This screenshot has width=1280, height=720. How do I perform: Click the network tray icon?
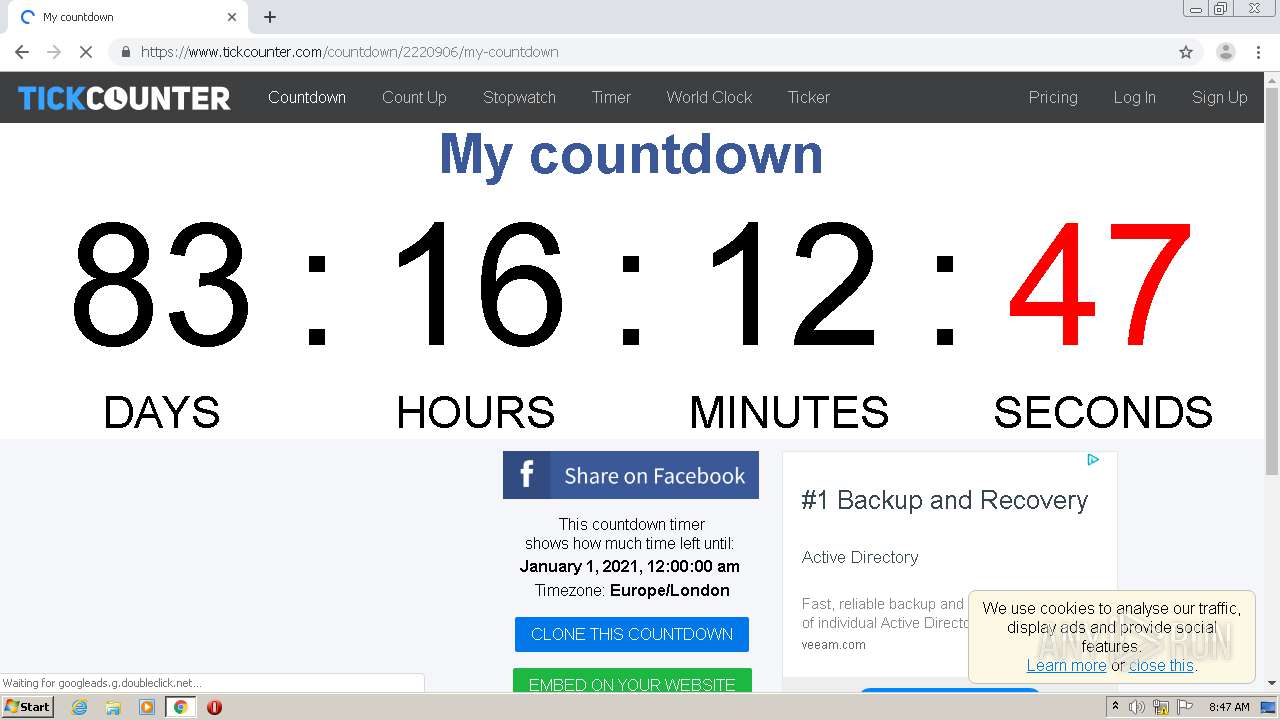tap(1161, 707)
